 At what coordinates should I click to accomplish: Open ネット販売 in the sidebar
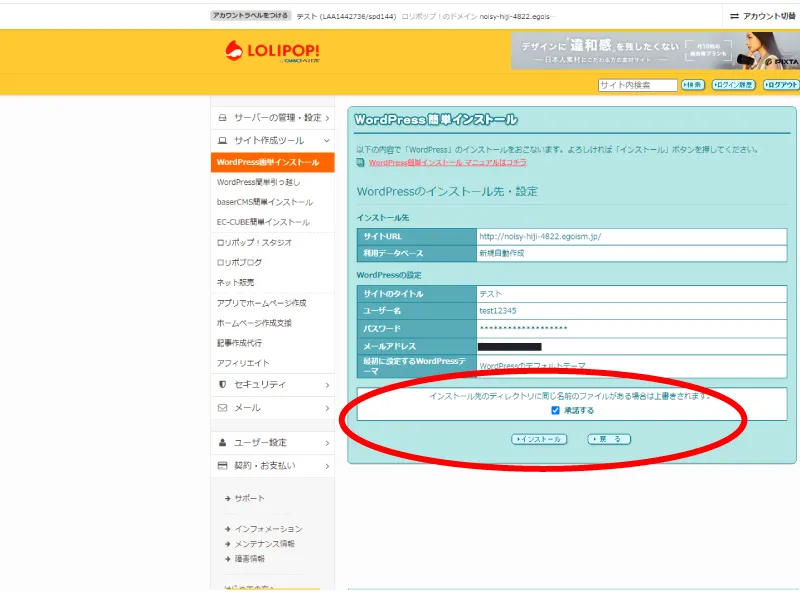(x=235, y=282)
